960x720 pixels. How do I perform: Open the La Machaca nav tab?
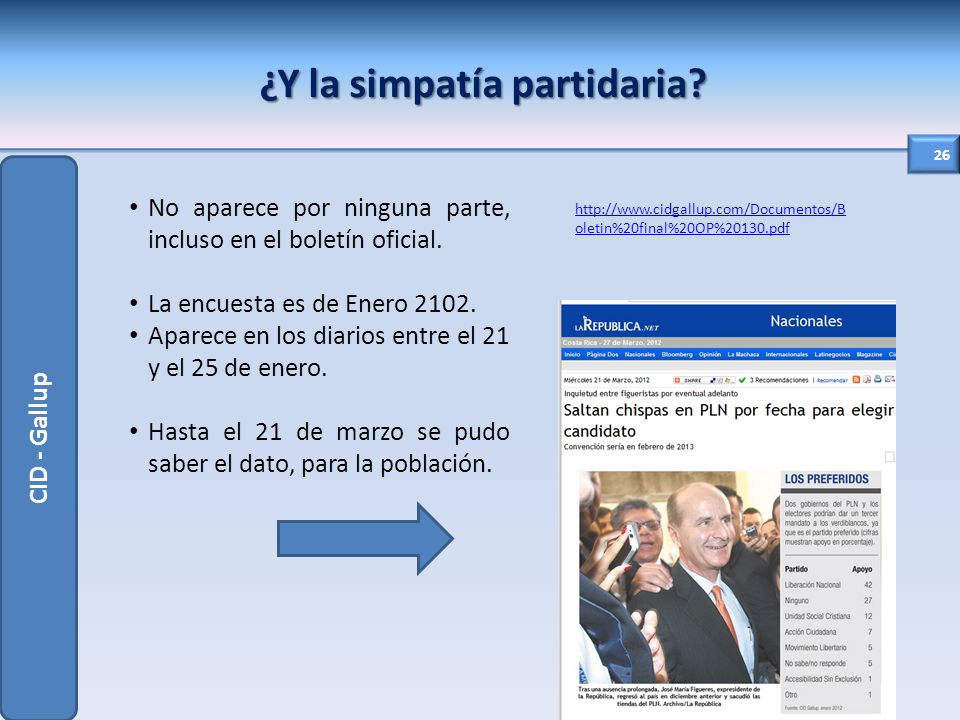(743, 354)
